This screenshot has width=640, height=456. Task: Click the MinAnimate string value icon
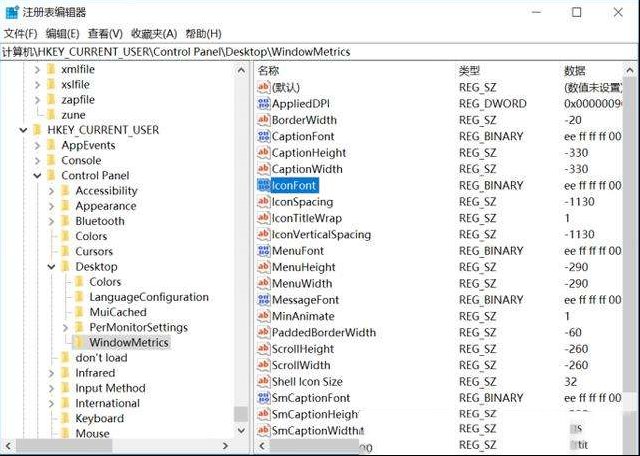[264, 316]
